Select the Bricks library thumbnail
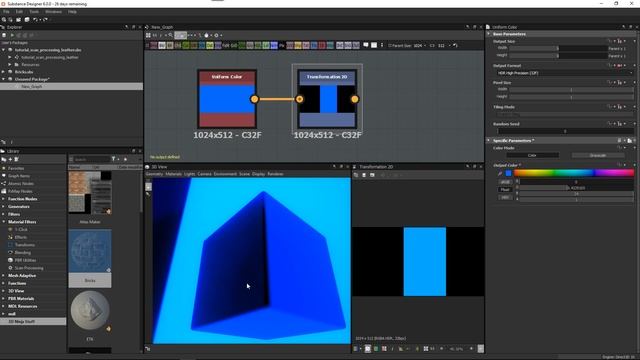Screen dimensions: 640x360 [90, 251]
